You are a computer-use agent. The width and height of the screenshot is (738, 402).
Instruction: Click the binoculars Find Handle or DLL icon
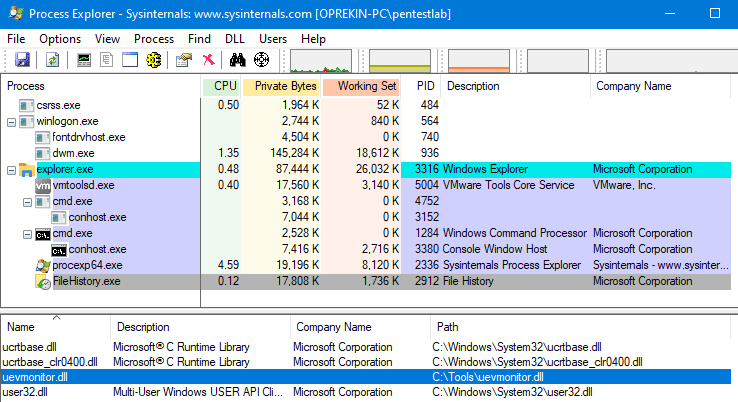(x=239, y=60)
